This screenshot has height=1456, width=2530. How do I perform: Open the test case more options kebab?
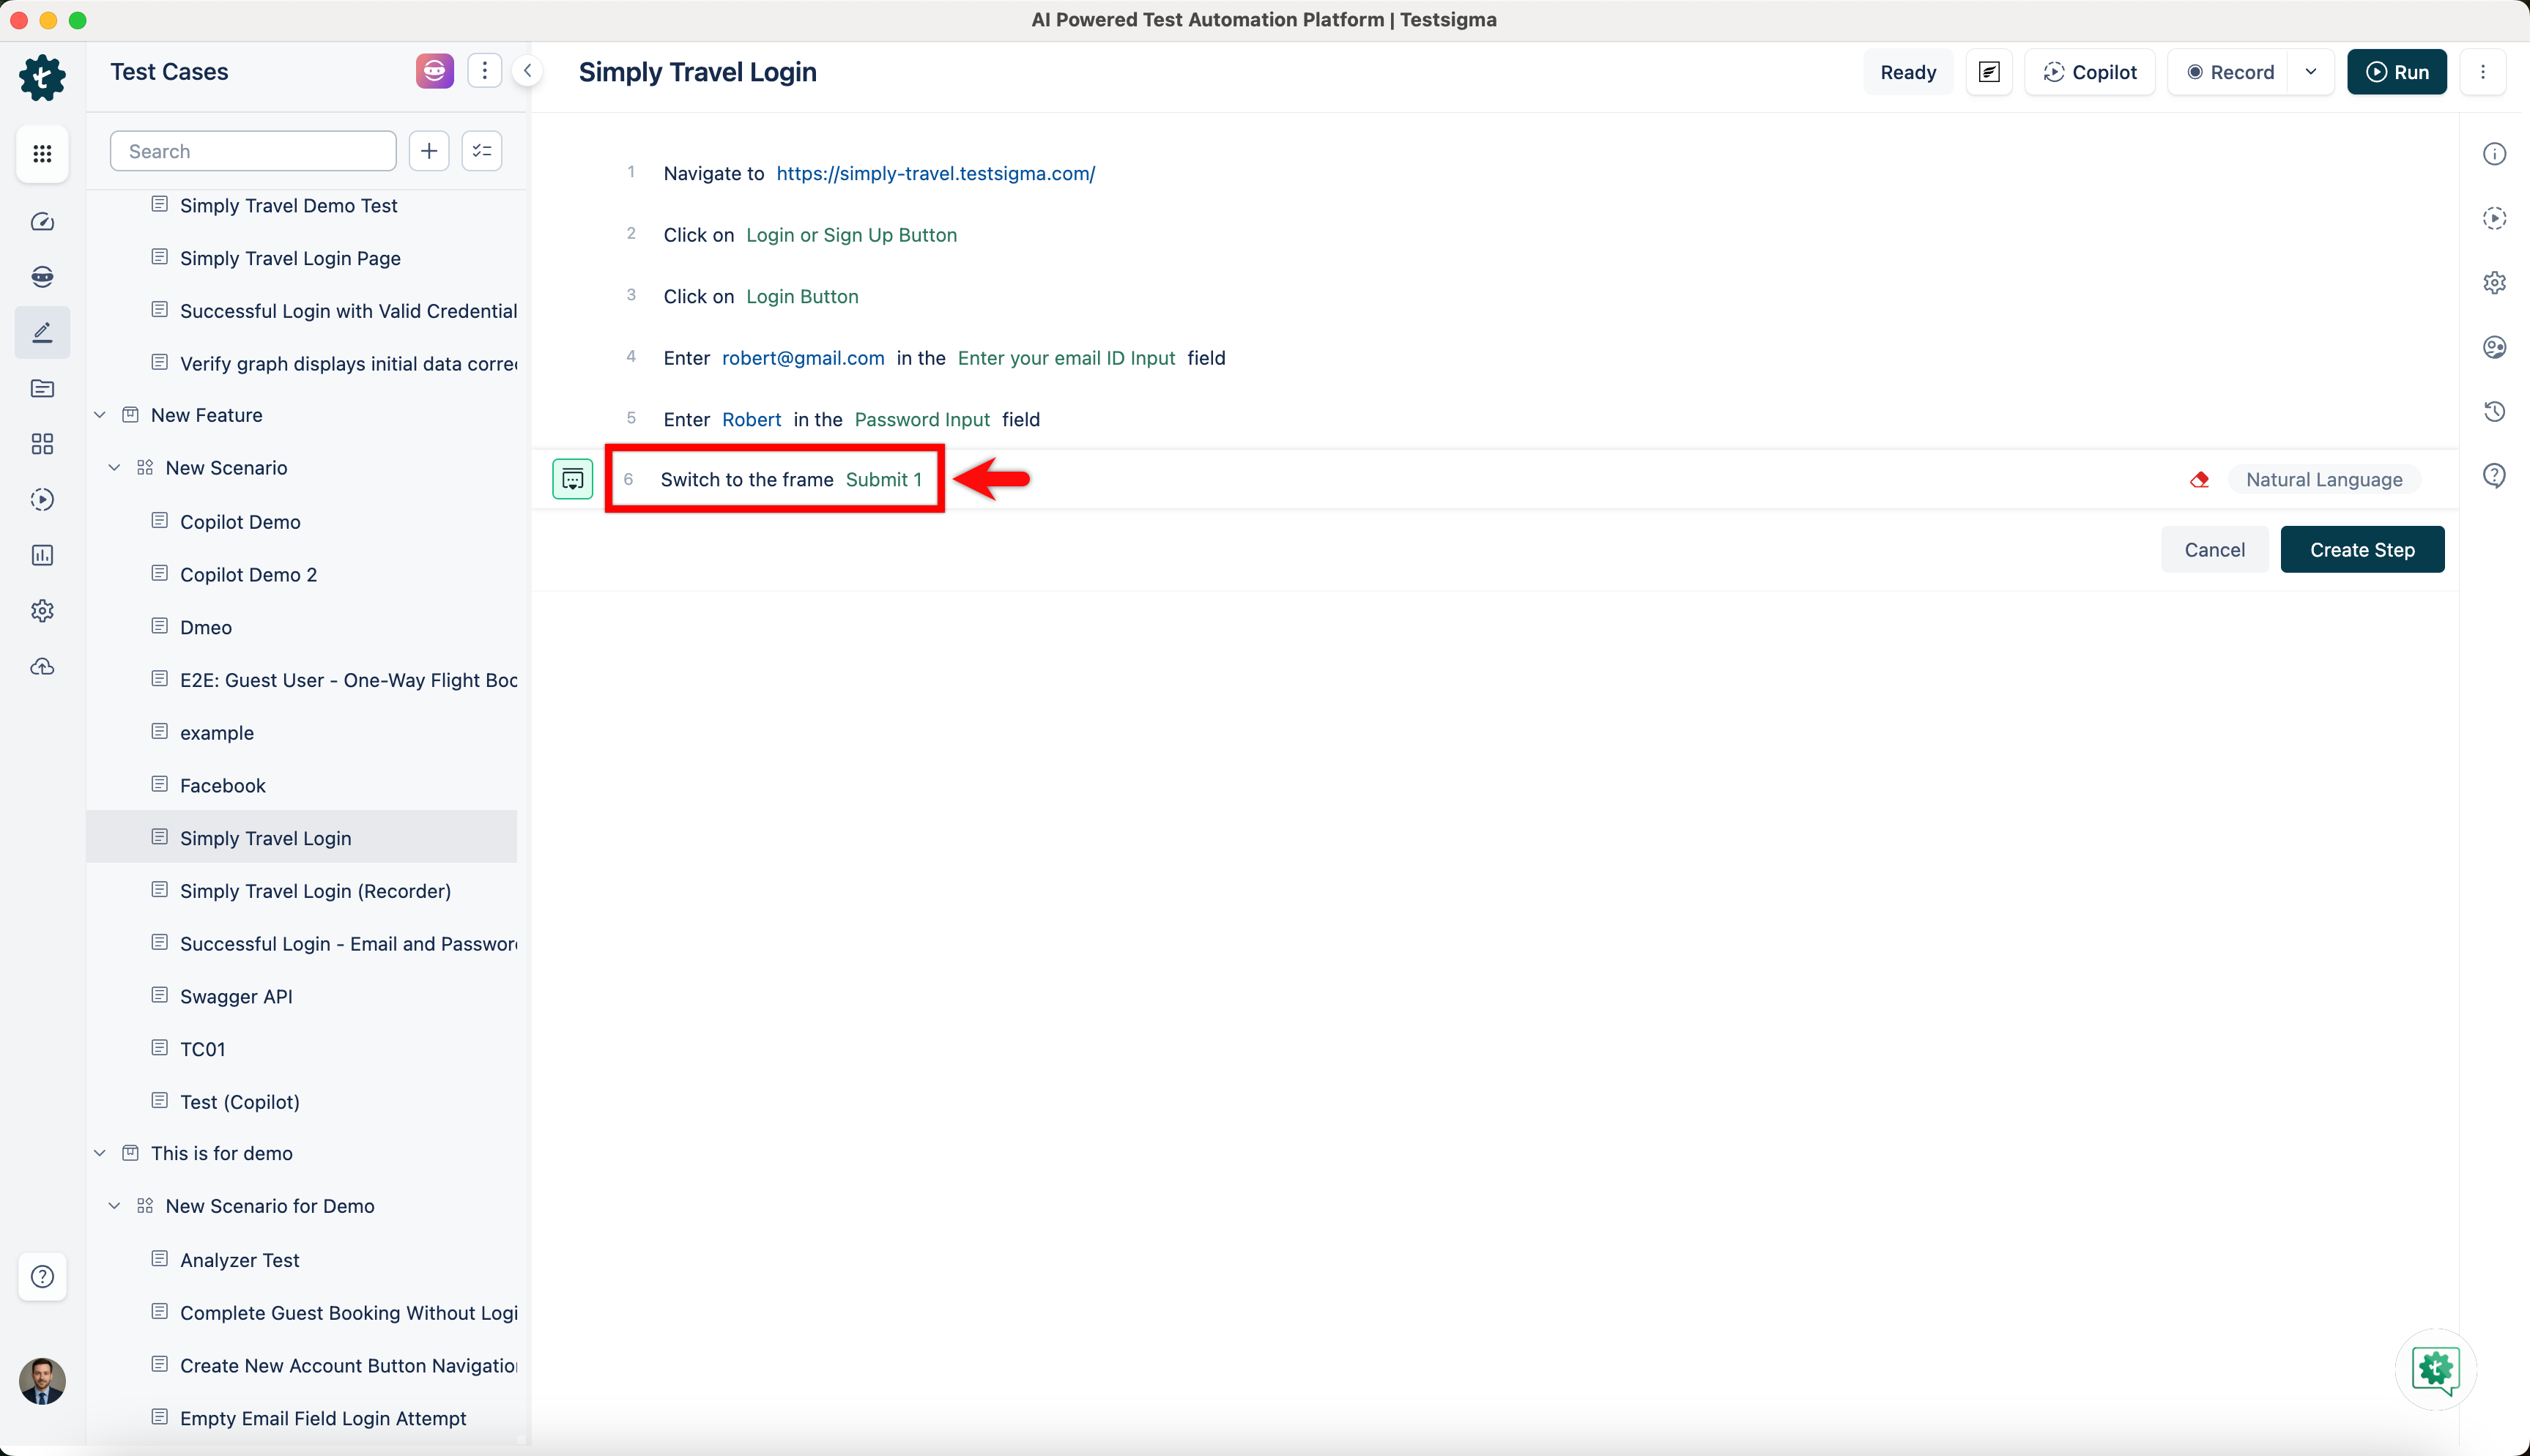tap(2483, 72)
